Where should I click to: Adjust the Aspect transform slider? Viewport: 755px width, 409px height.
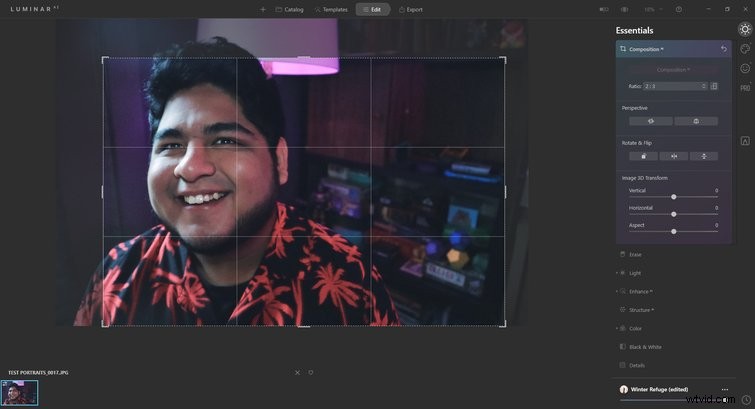(674, 232)
